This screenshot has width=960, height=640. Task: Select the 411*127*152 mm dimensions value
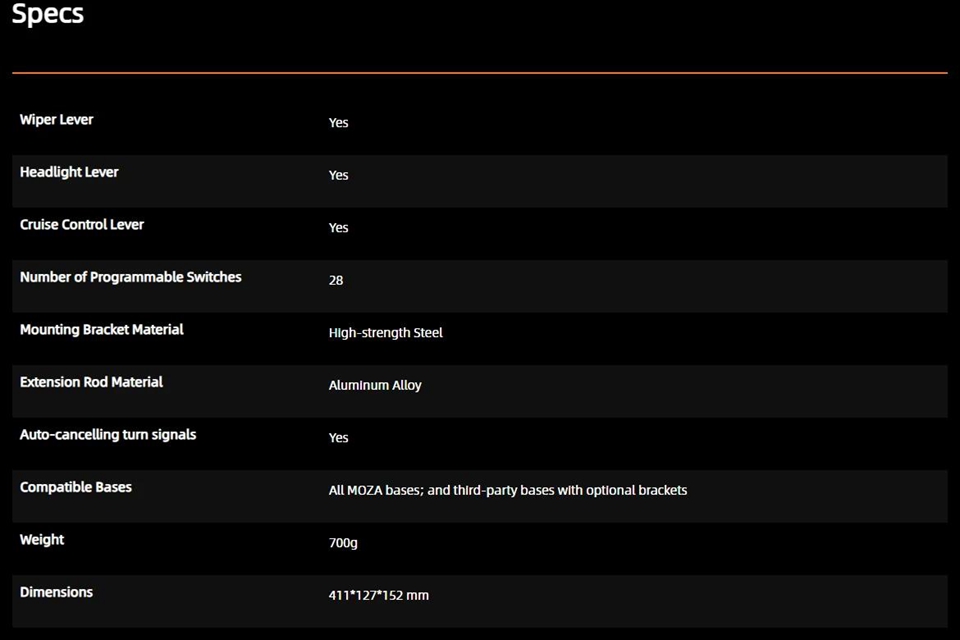(x=378, y=596)
